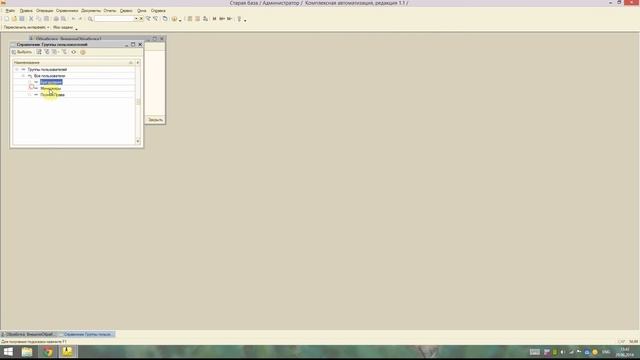The width and height of the screenshot is (640, 360).
Task: Open the Справочники menu
Action: point(67,11)
